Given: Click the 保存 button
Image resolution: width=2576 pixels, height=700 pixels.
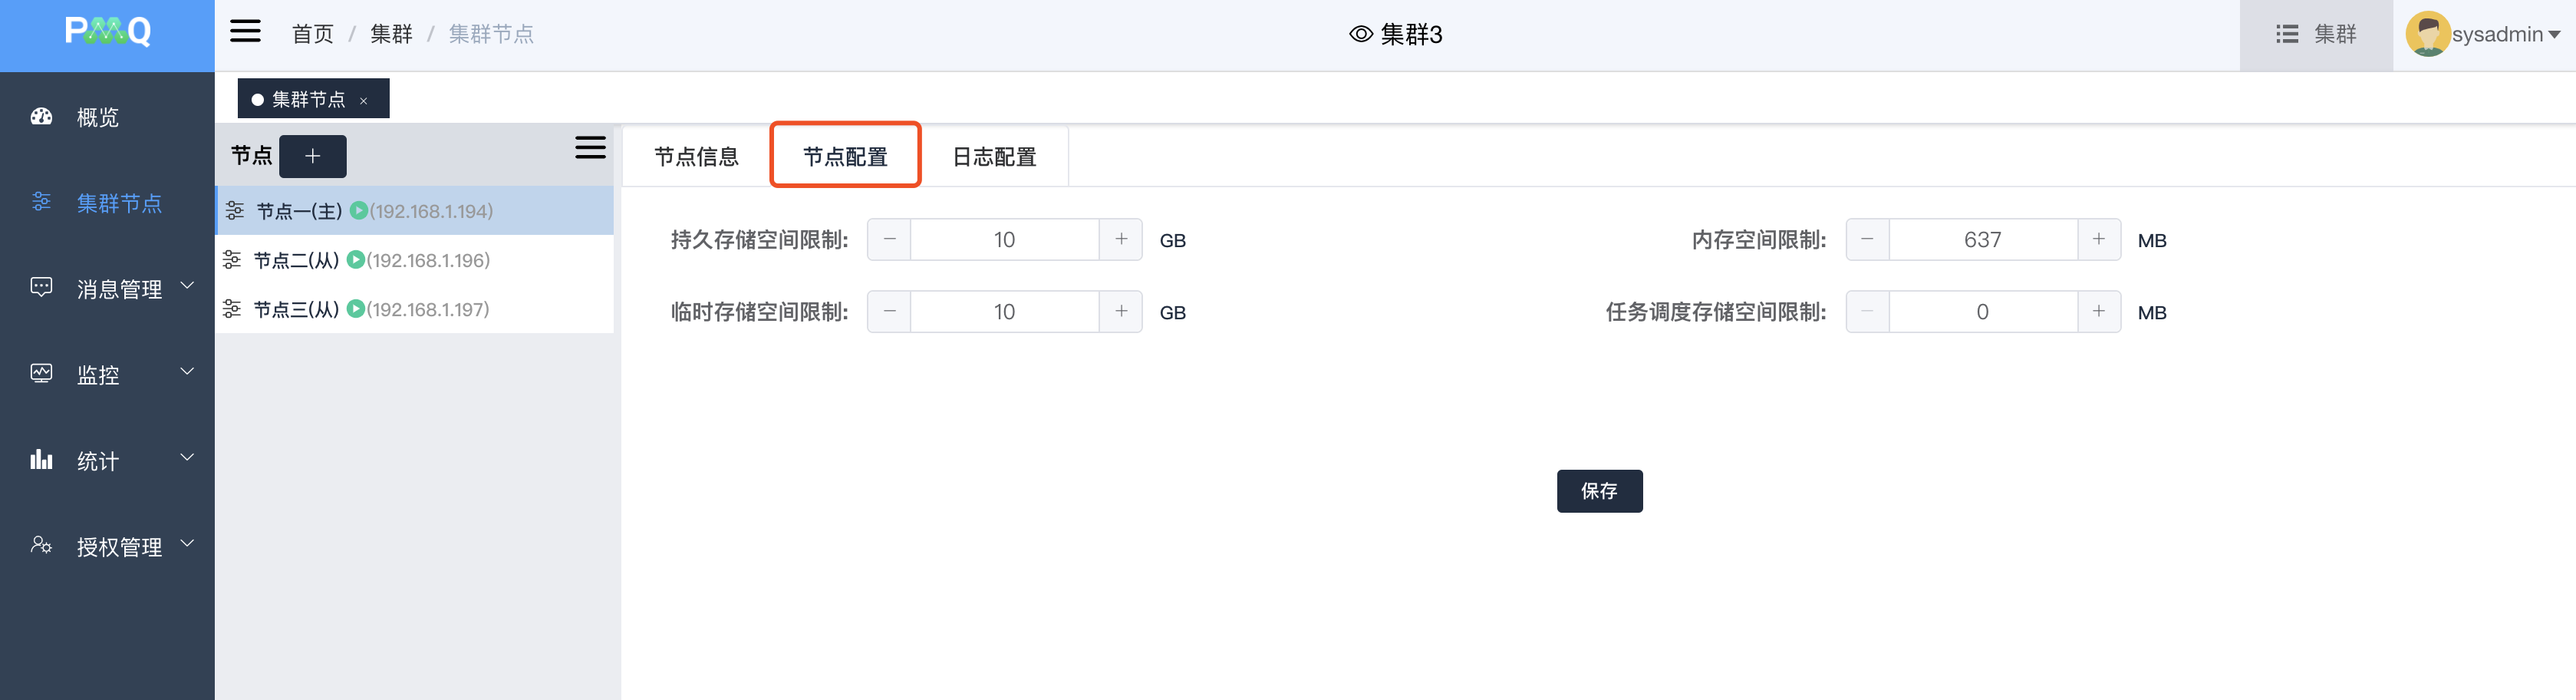Looking at the screenshot, I should coord(1598,491).
